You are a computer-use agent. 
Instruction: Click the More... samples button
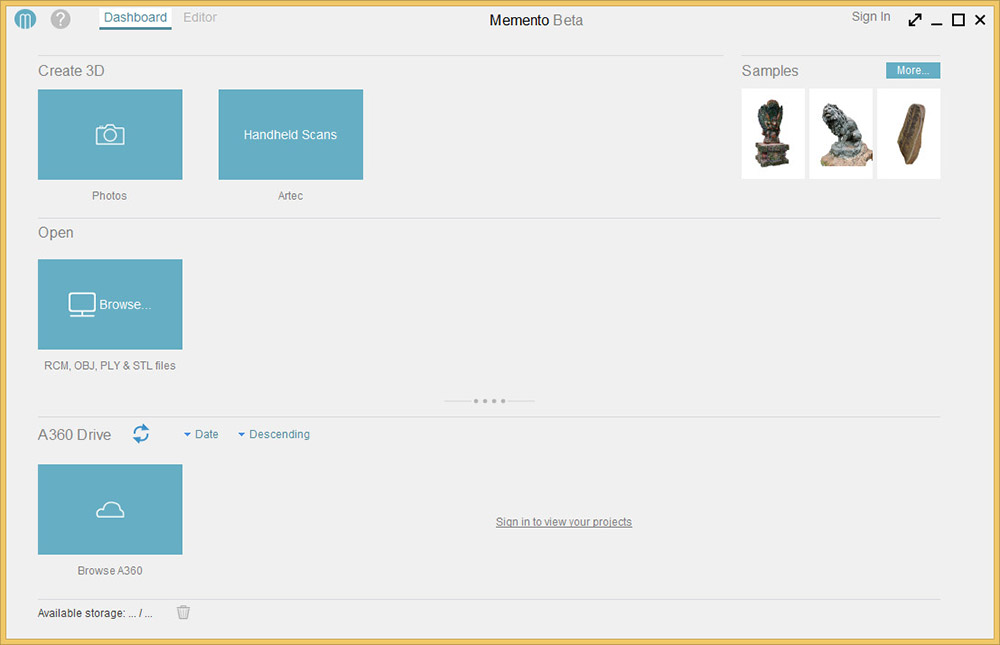pos(913,70)
